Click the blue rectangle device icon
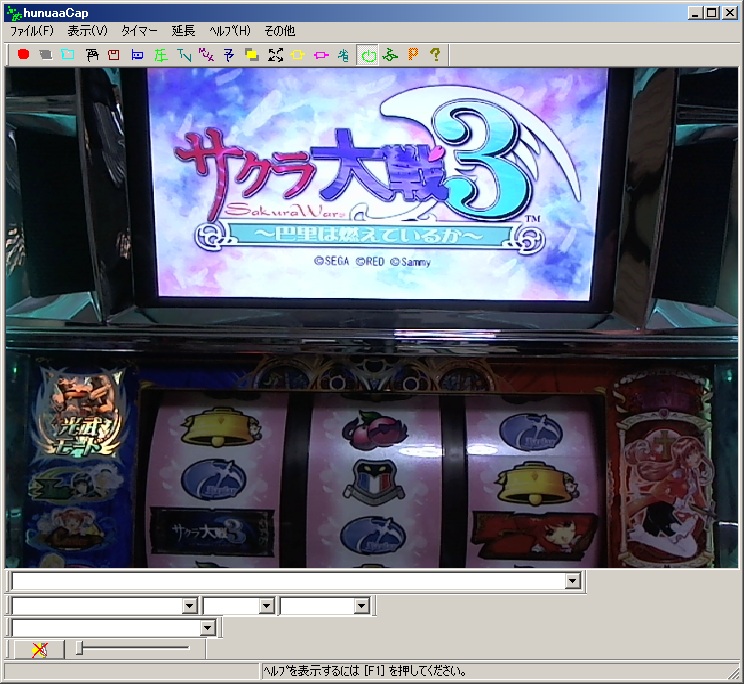 [x=137, y=55]
